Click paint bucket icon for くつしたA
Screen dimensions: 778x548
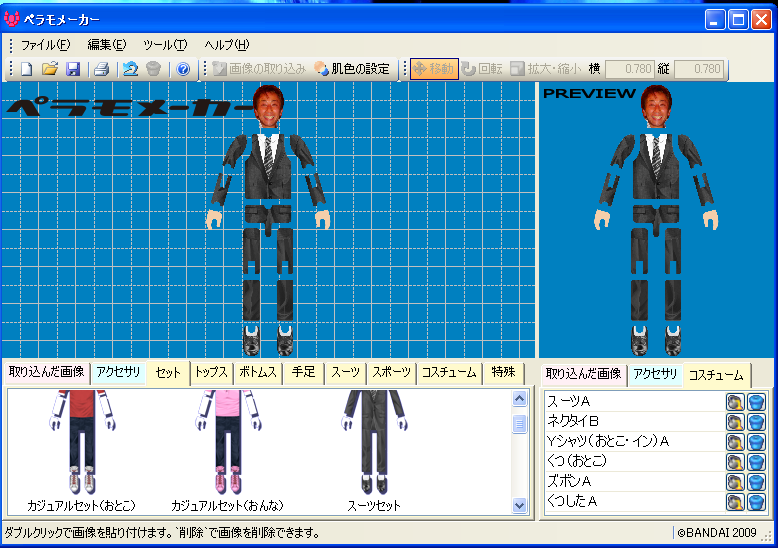[735, 502]
